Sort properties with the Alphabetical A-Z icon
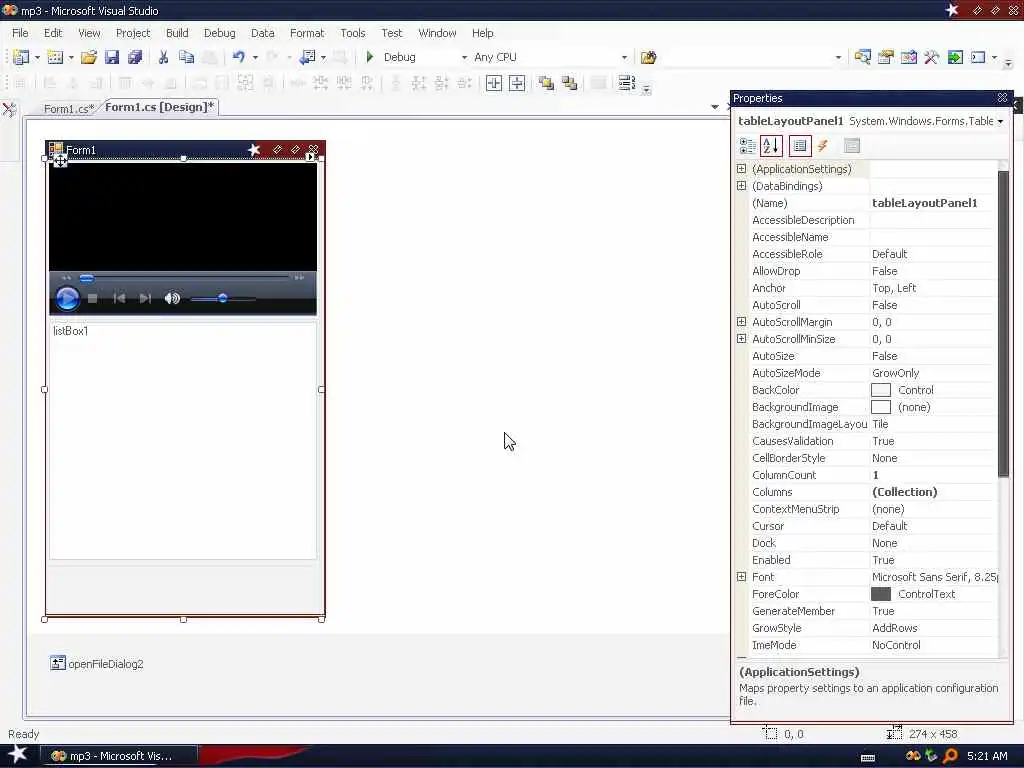The width and height of the screenshot is (1024, 768). coord(771,146)
